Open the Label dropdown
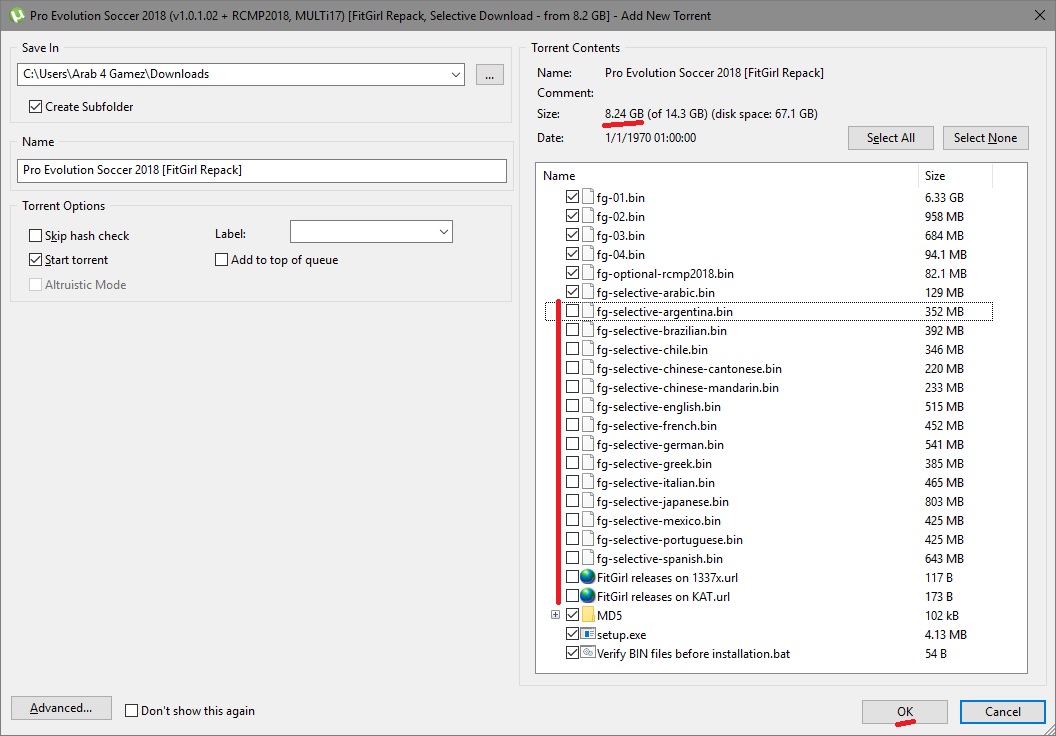1056x736 pixels. point(444,232)
